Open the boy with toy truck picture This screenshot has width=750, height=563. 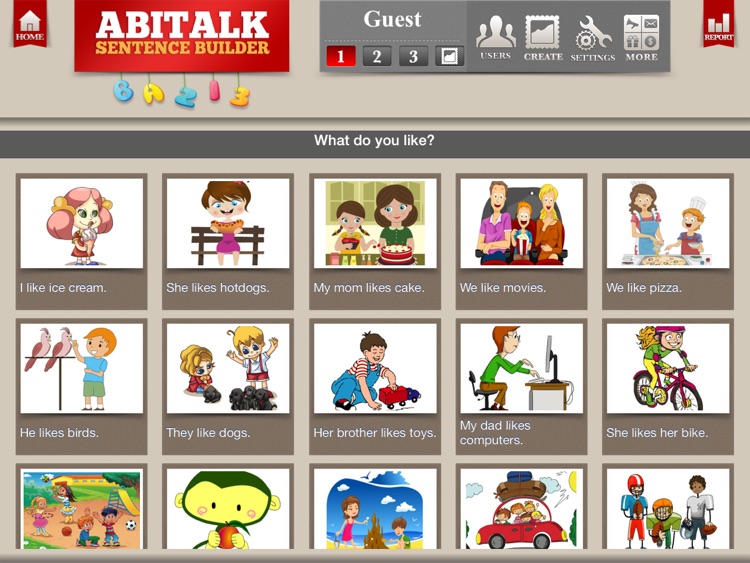click(x=375, y=368)
